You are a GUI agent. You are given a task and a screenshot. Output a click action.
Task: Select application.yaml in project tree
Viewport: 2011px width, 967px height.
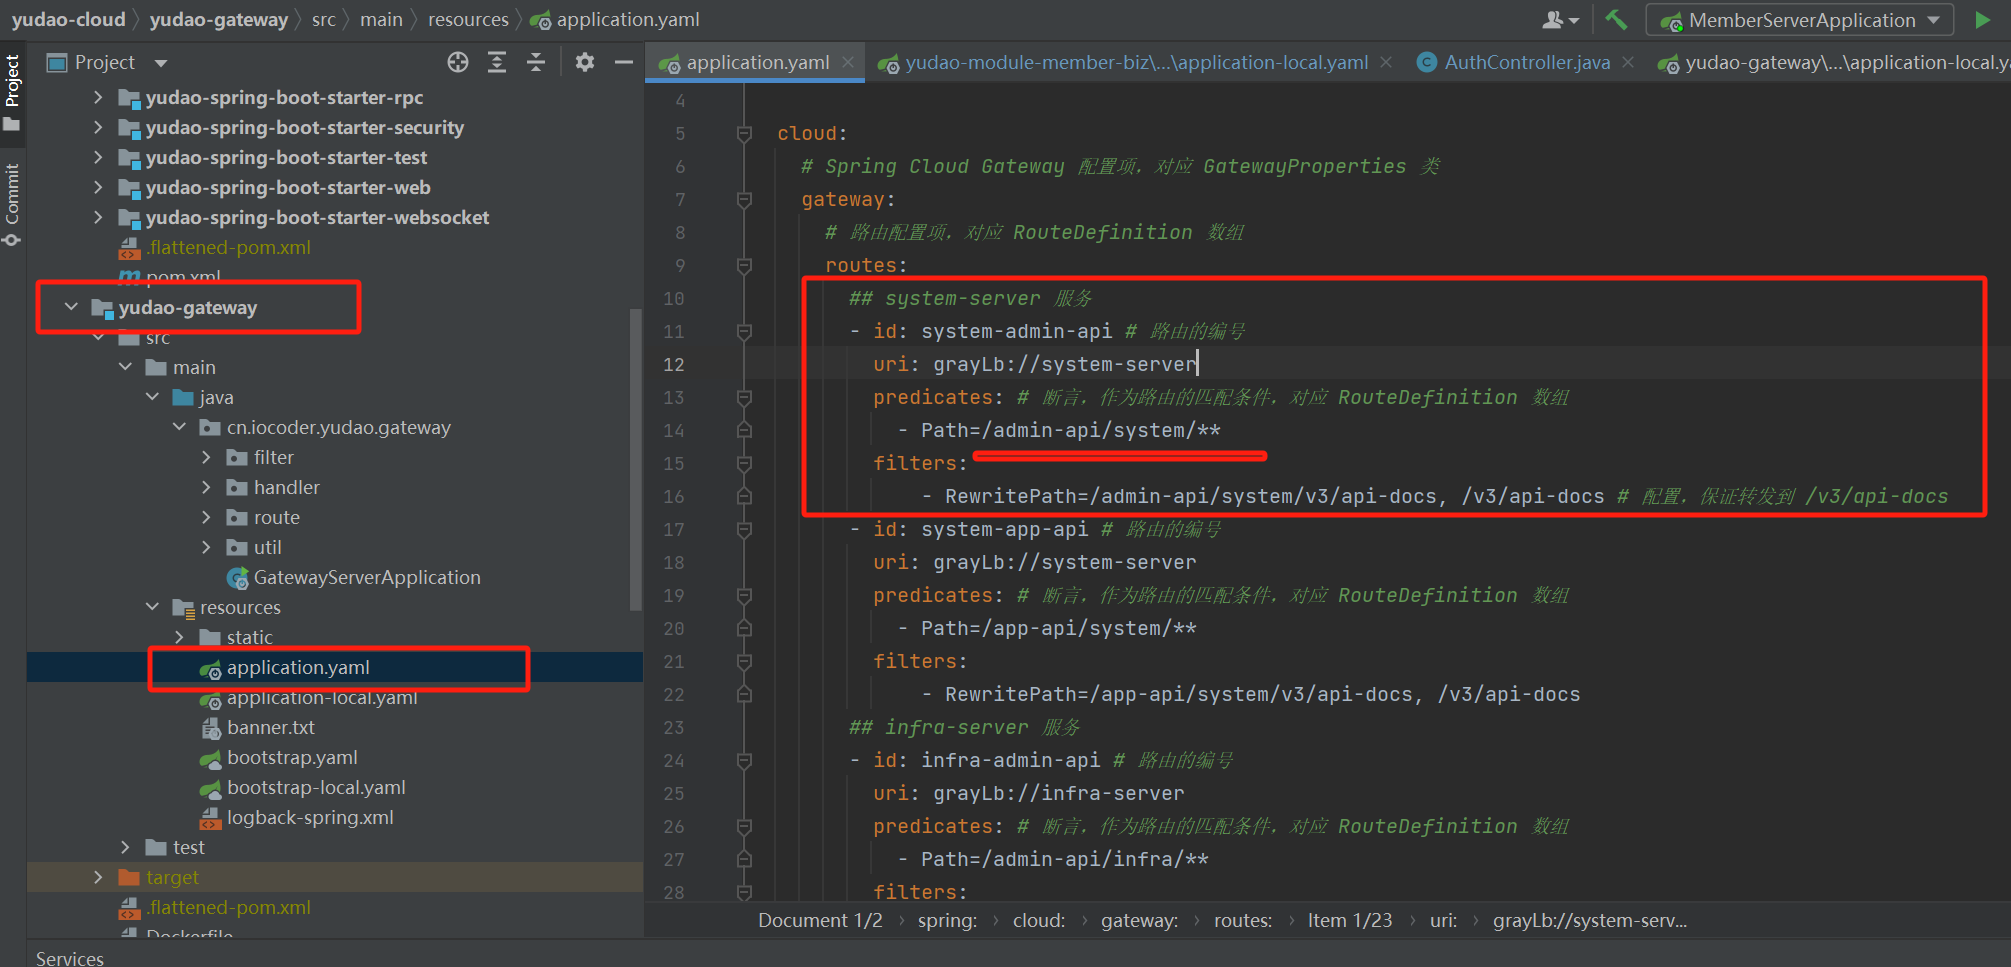(x=298, y=667)
